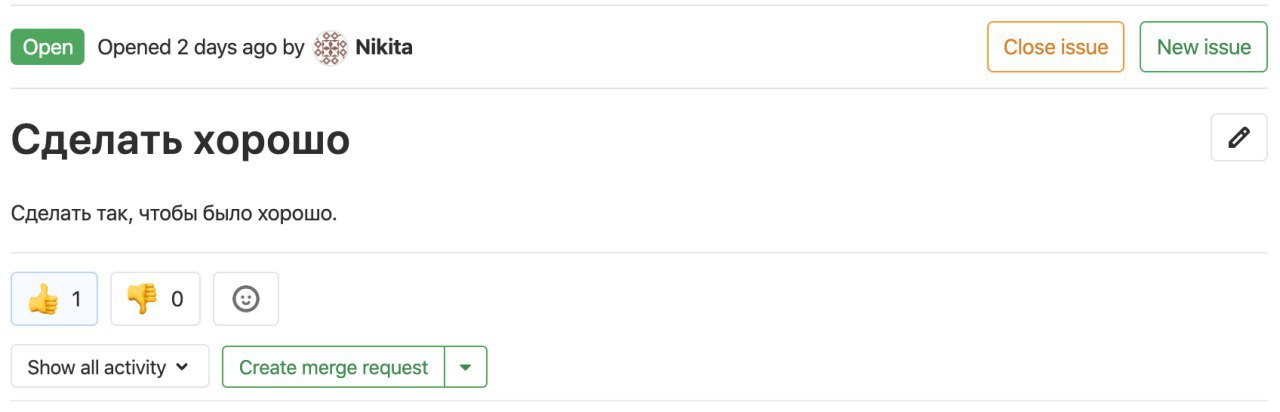Screen dimensions: 1280x412
Task: Click the thumbs down count 0
Action: [x=177, y=299]
